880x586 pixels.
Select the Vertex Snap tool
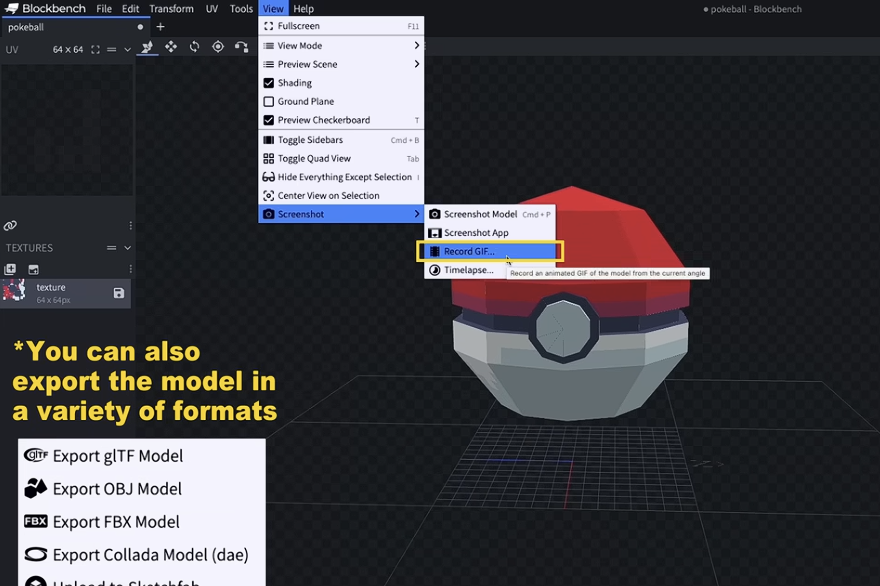[241, 47]
